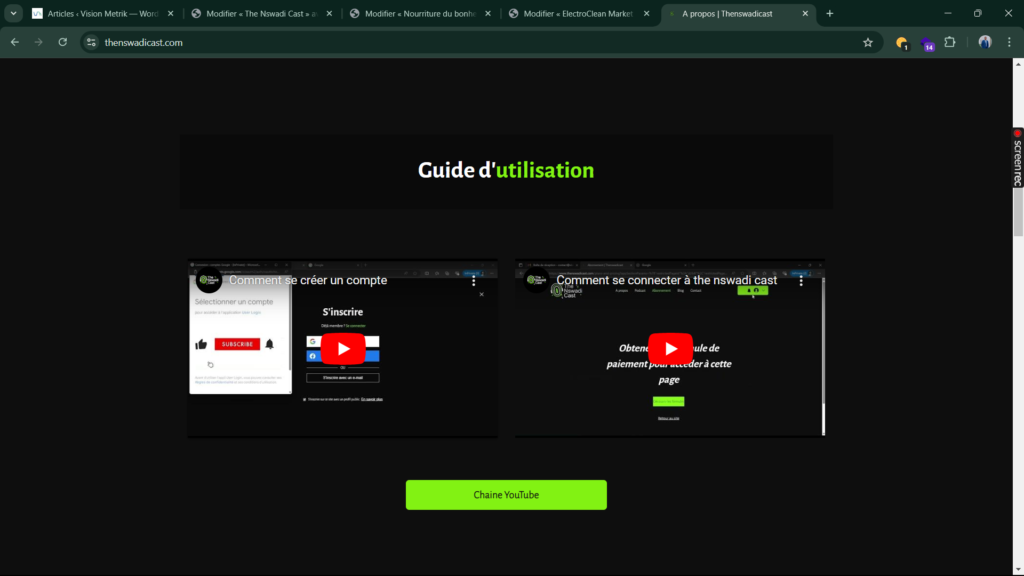Viewport: 1024px width, 576px height.
Task: Switch to Modifier ElectroClean Market tab
Action: tap(578, 13)
